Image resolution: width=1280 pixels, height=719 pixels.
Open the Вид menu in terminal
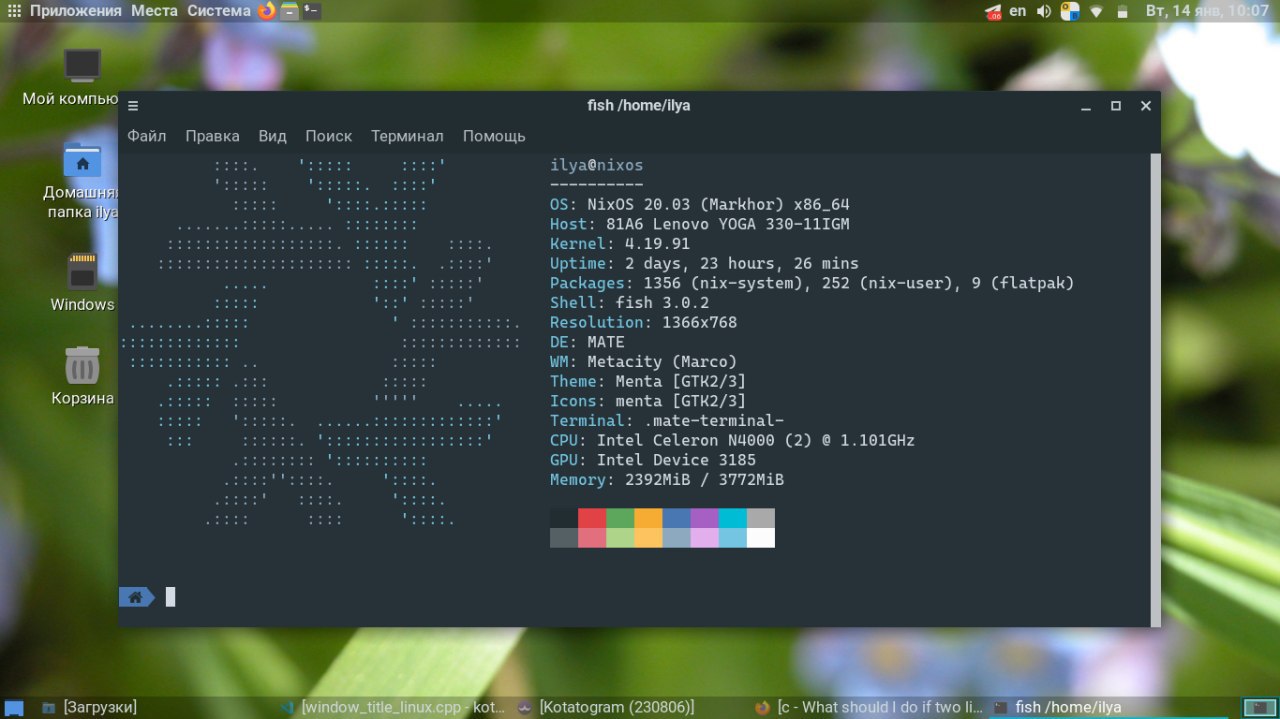click(x=272, y=136)
